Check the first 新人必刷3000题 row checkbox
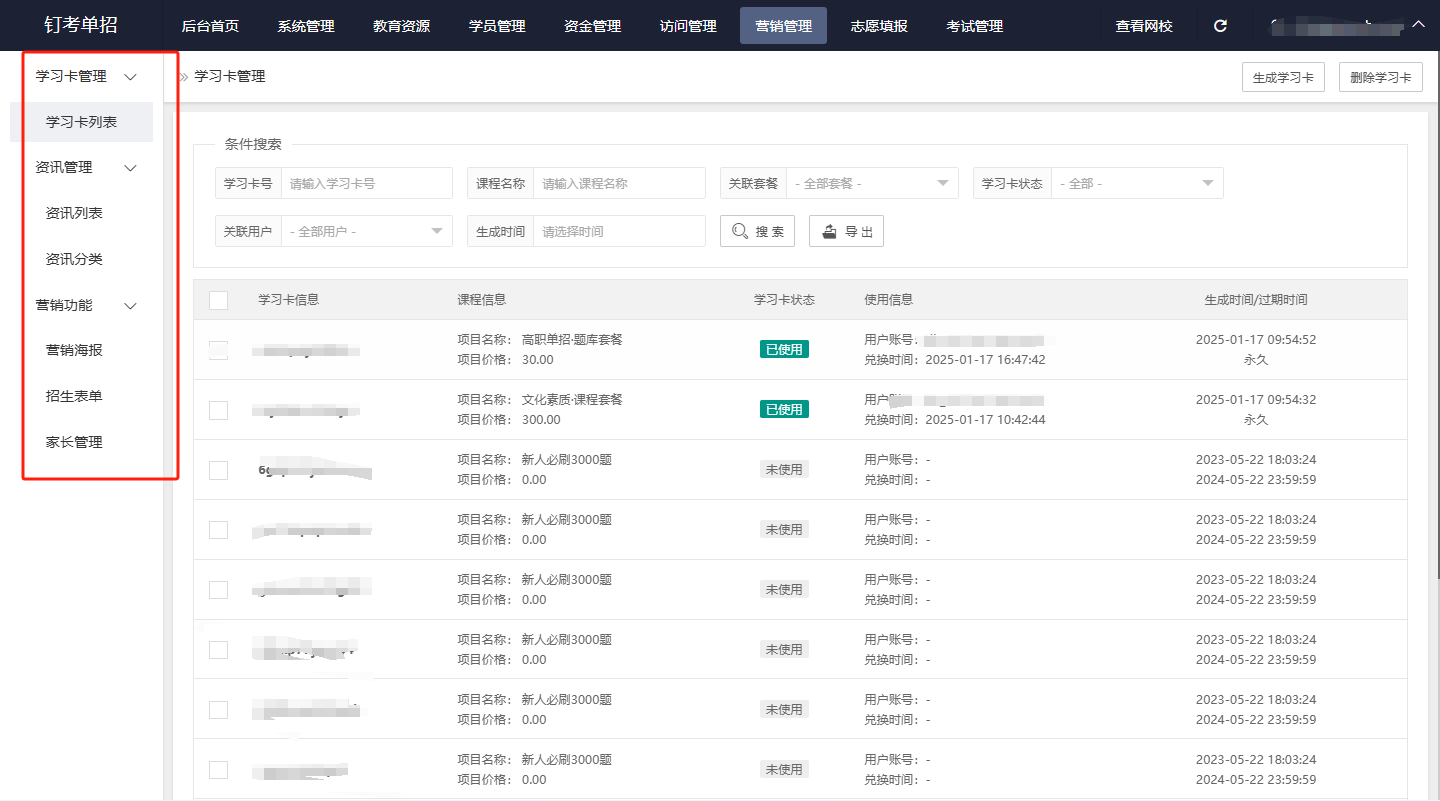Viewport: 1440px width, 801px height. (218, 470)
